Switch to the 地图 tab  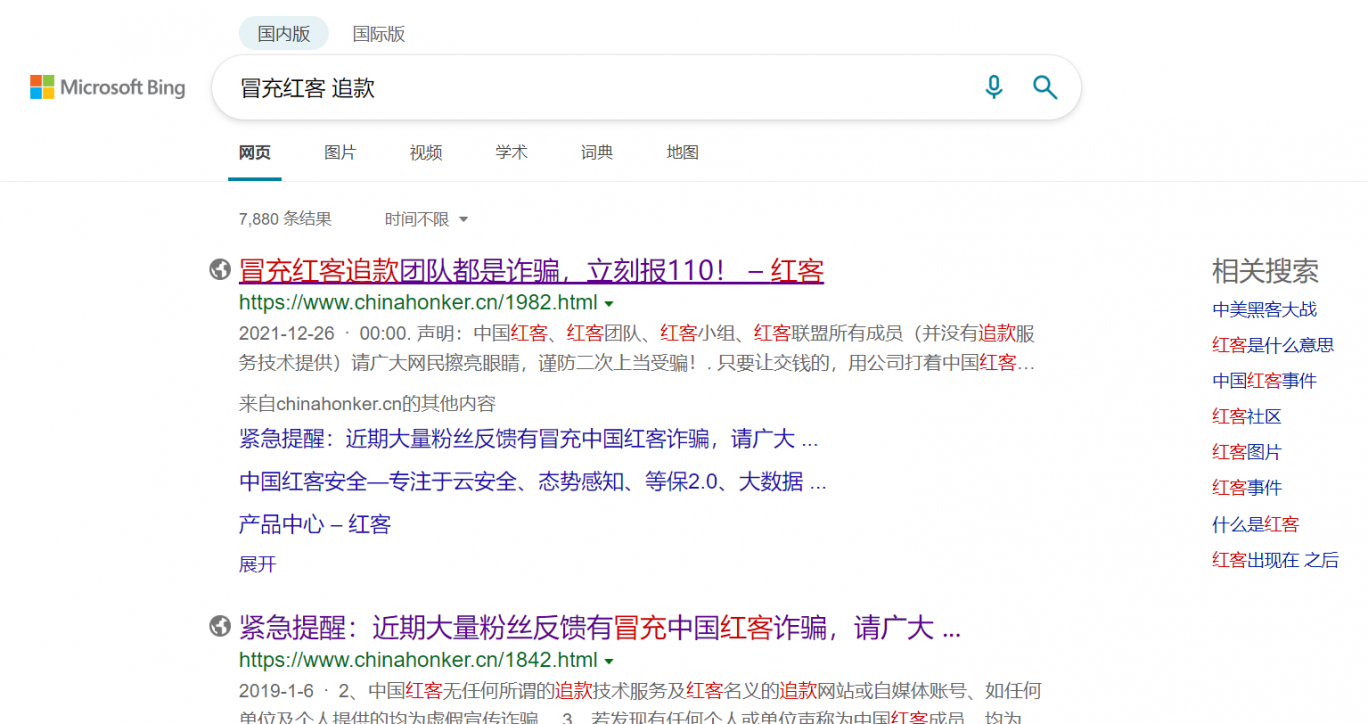[683, 153]
